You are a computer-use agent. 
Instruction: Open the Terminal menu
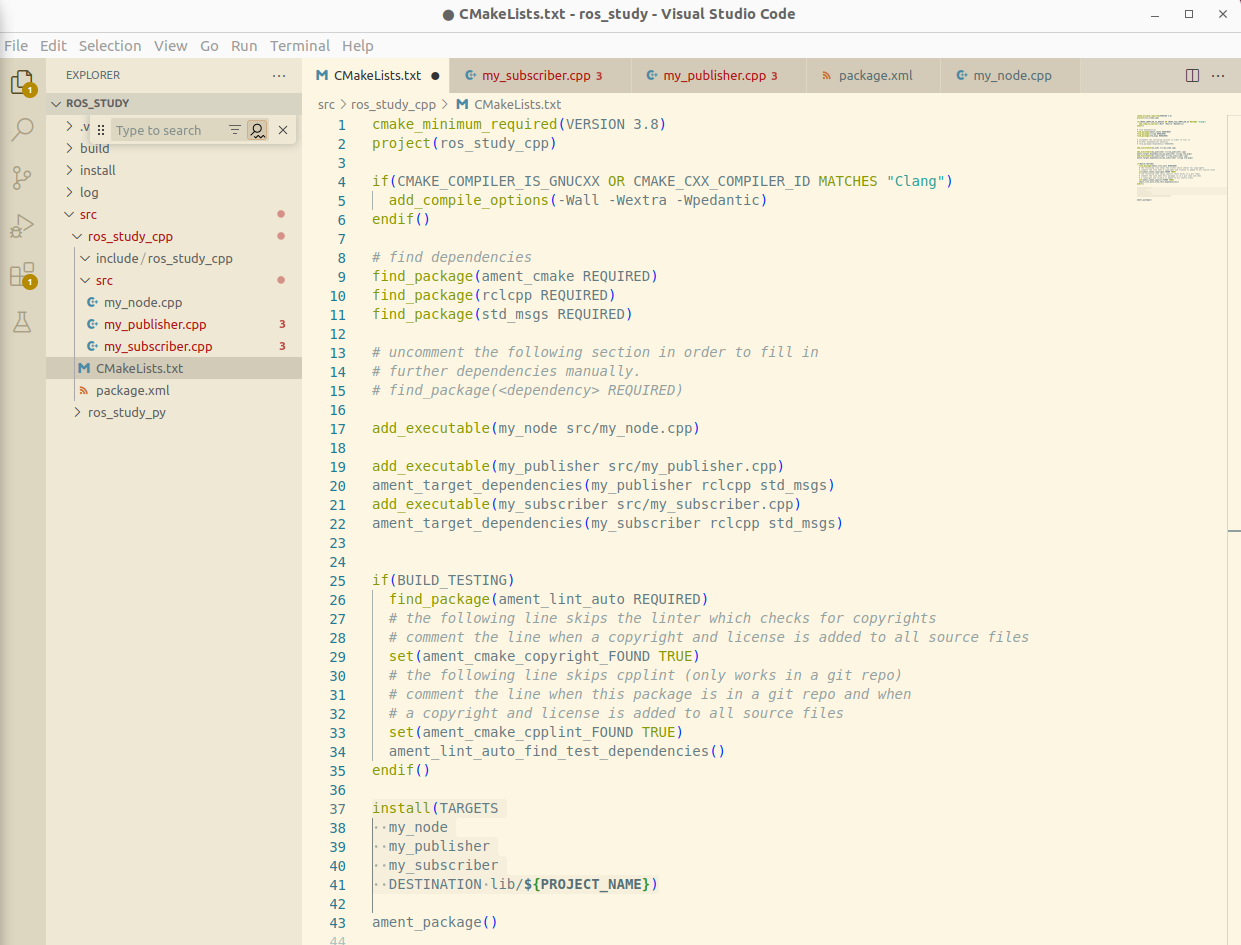click(300, 45)
